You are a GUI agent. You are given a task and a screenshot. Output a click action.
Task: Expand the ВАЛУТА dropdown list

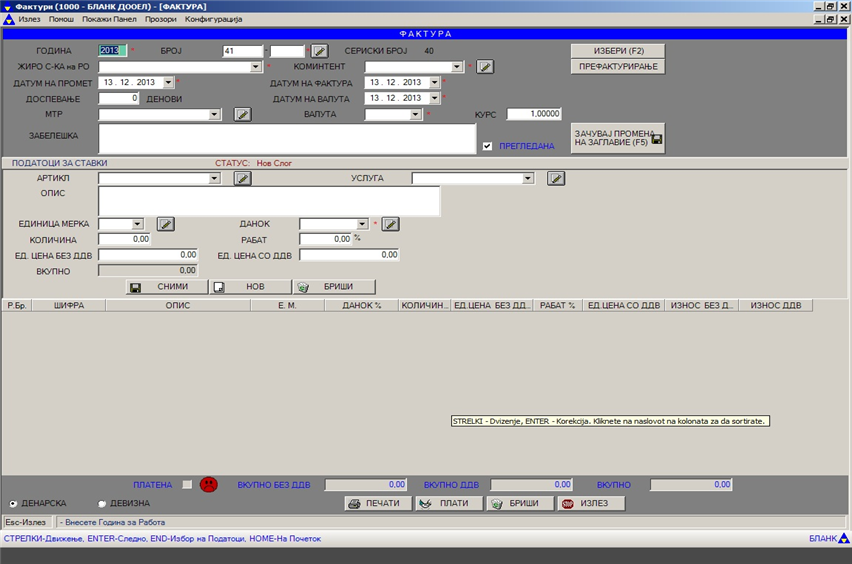tap(416, 115)
